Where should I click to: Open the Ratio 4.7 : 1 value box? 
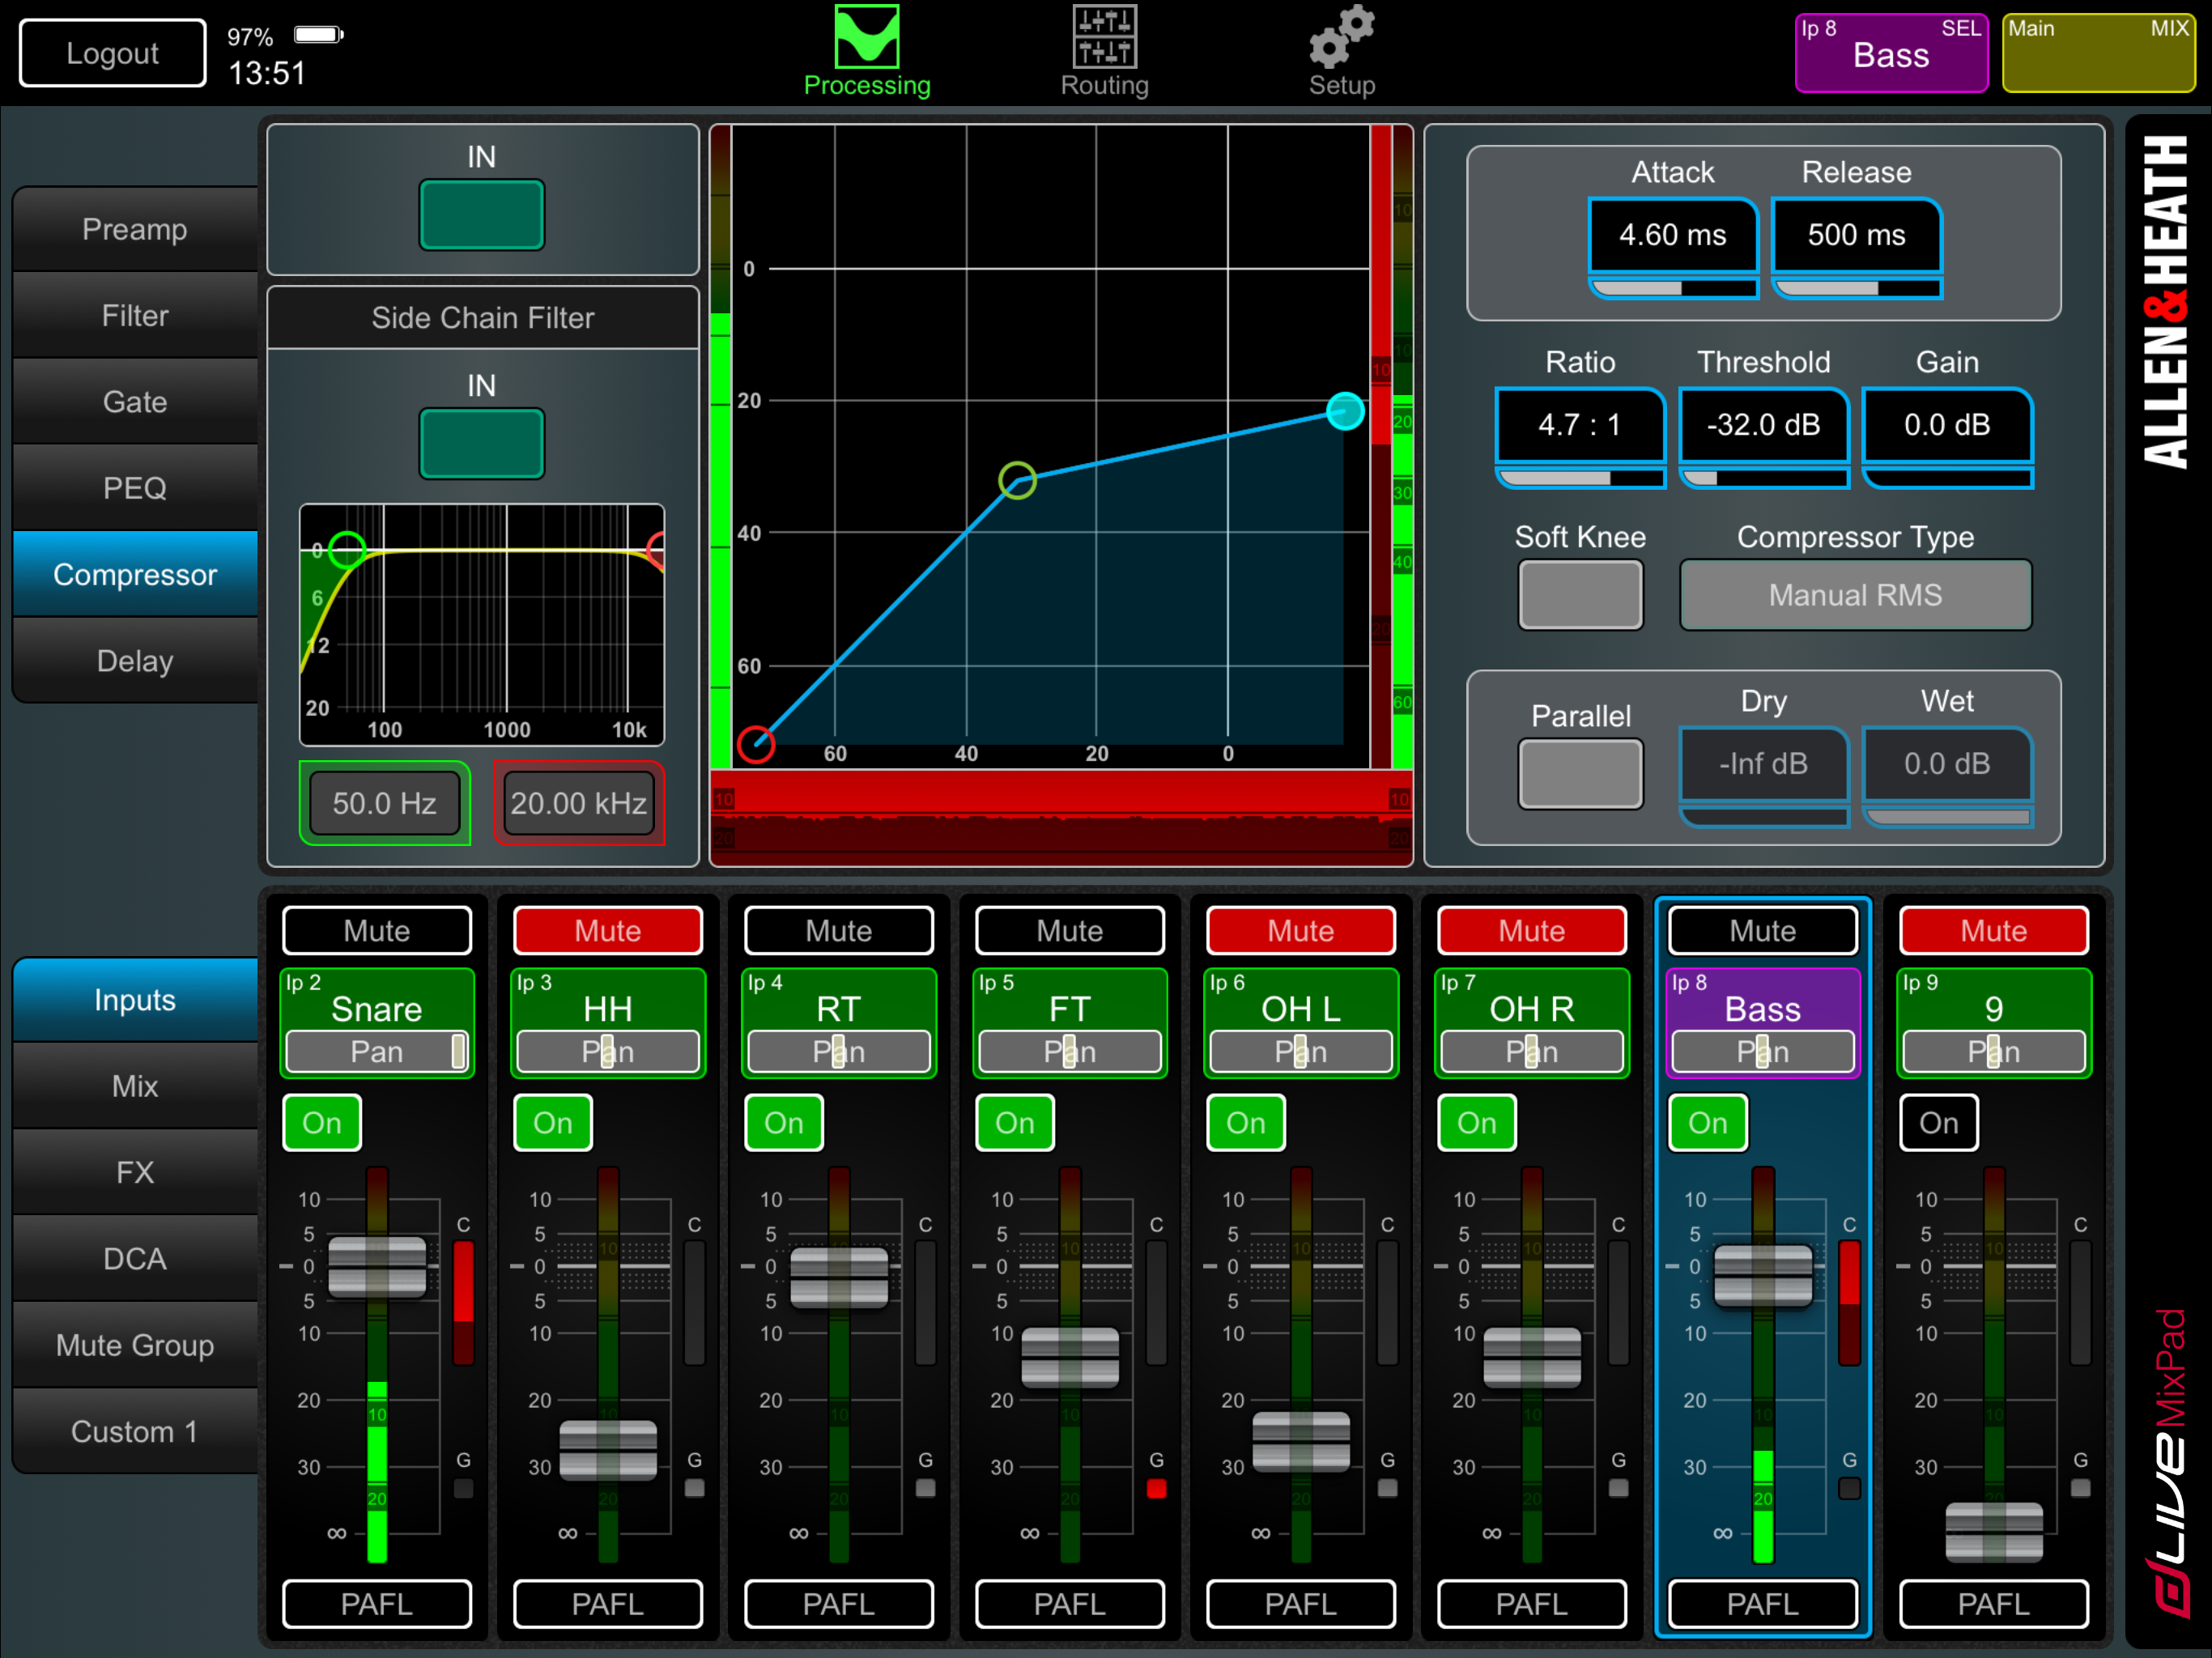click(1579, 425)
